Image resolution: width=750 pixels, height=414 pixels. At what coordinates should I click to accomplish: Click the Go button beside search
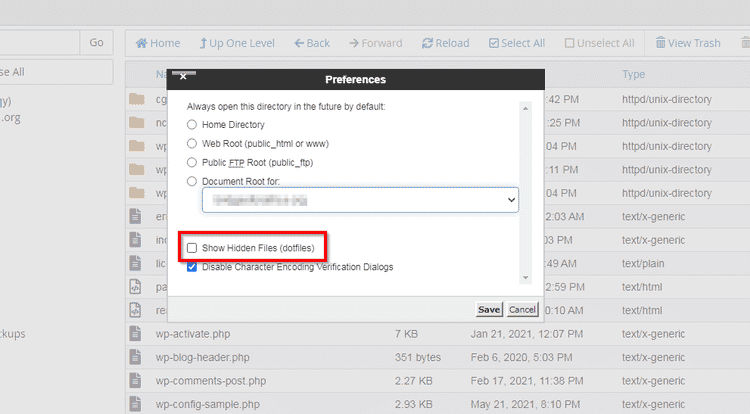(96, 43)
